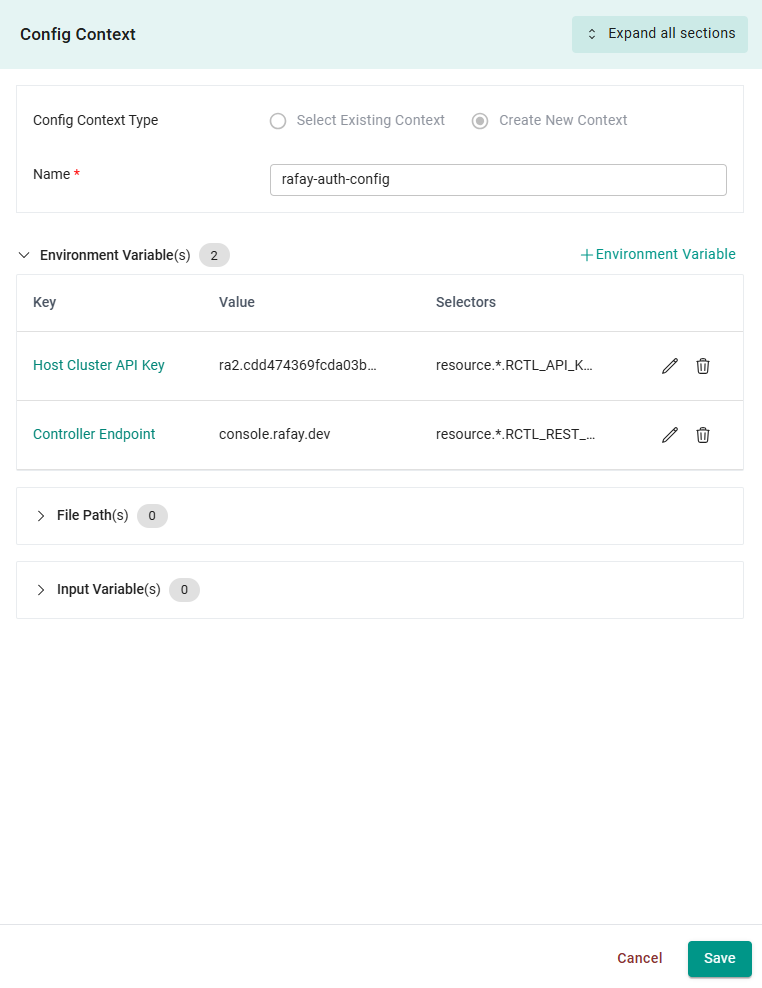Expand the Input Variable(s) section
The image size is (762, 988).
pyautogui.click(x=41, y=589)
